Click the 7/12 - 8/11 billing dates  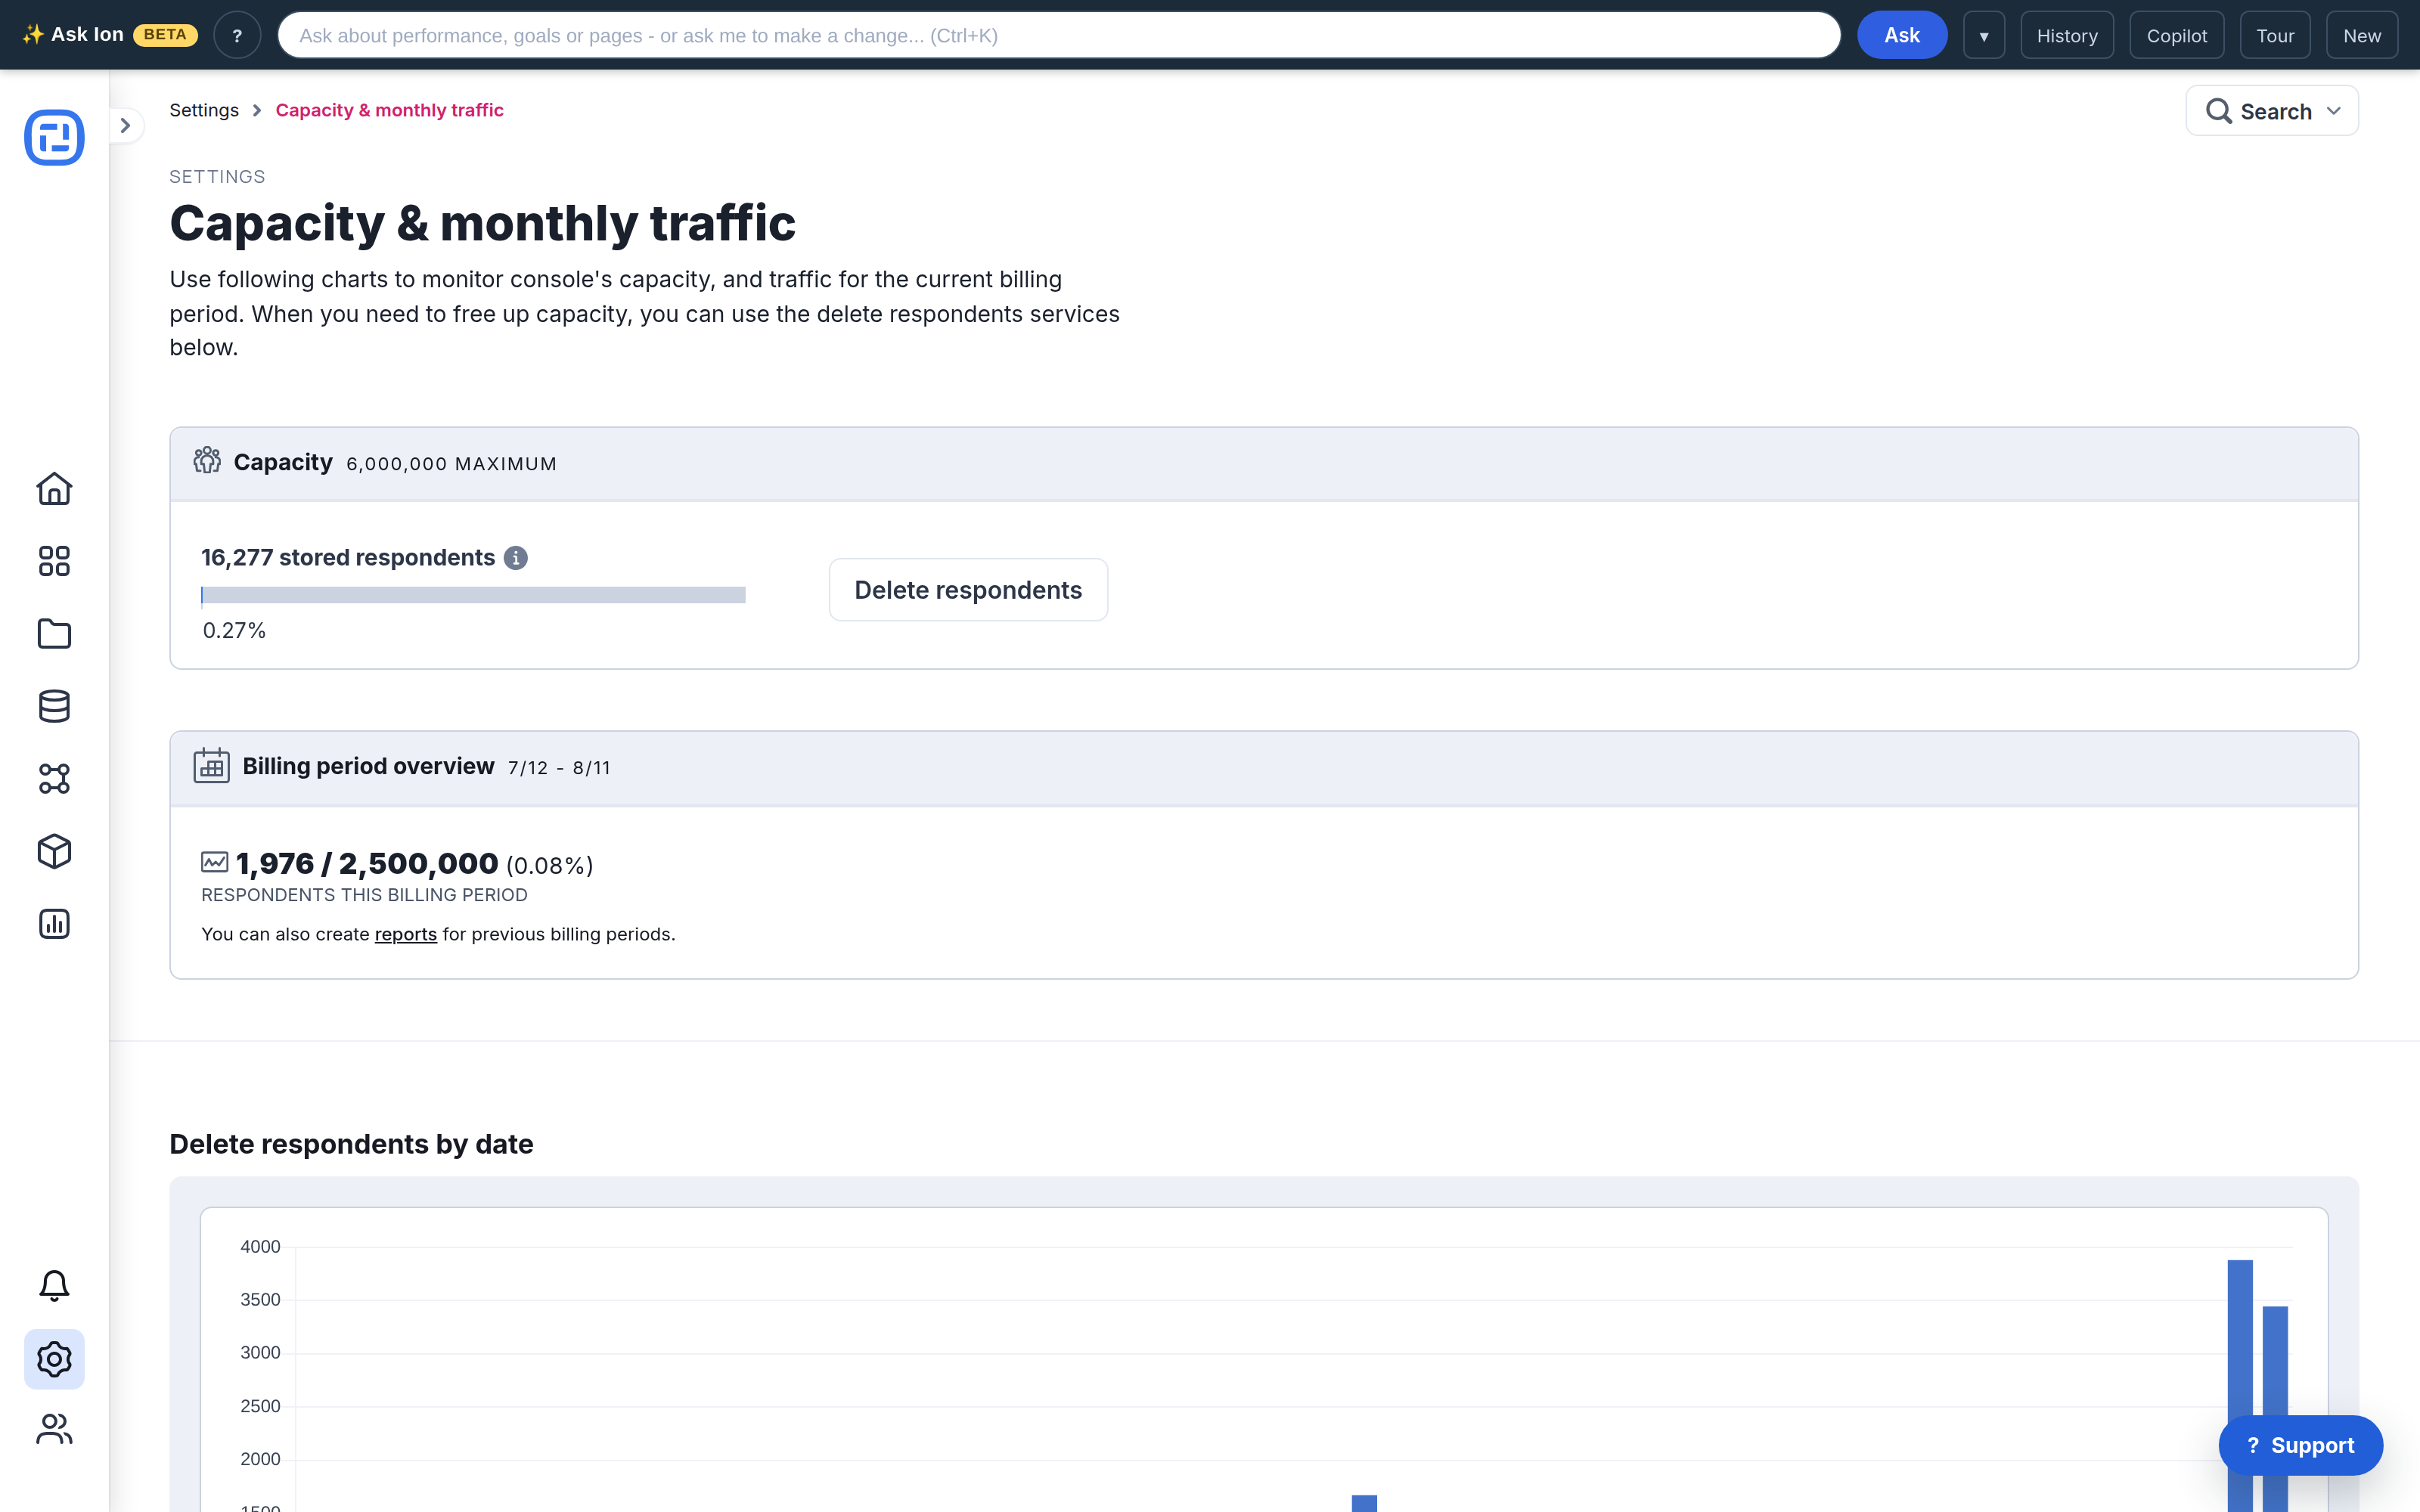(559, 768)
